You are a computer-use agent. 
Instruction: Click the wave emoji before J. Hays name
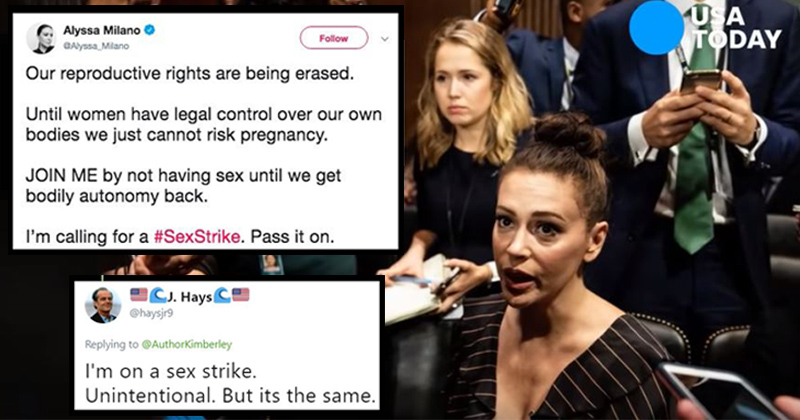pos(158,295)
